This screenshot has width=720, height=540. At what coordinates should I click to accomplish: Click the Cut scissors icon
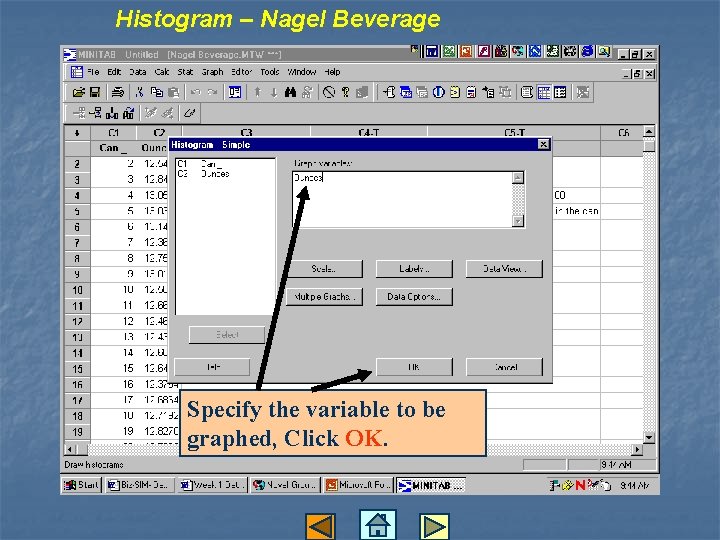coord(140,92)
